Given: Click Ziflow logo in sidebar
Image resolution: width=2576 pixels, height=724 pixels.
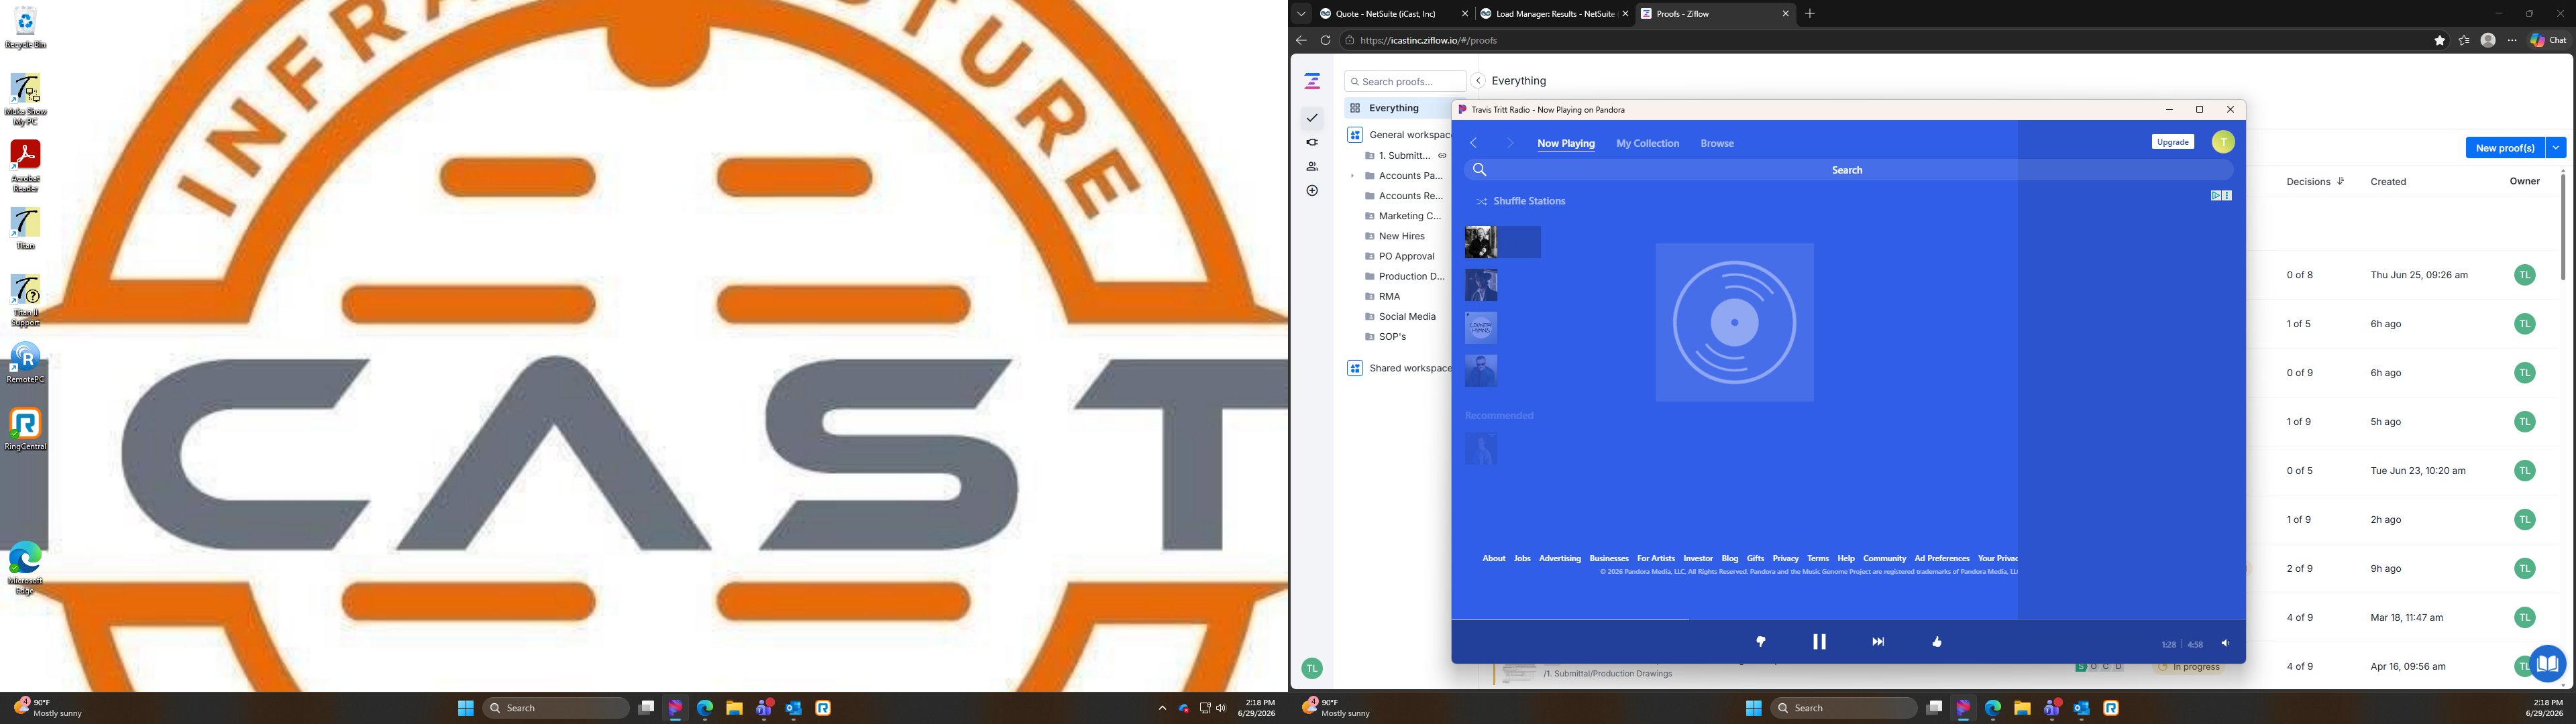Looking at the screenshot, I should click(x=1312, y=81).
